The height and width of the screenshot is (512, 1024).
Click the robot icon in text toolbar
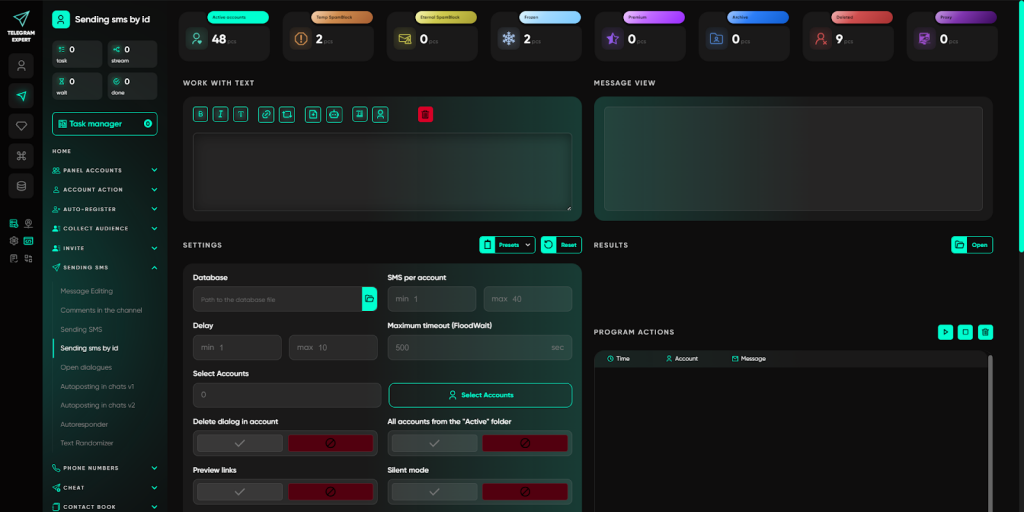pos(334,114)
